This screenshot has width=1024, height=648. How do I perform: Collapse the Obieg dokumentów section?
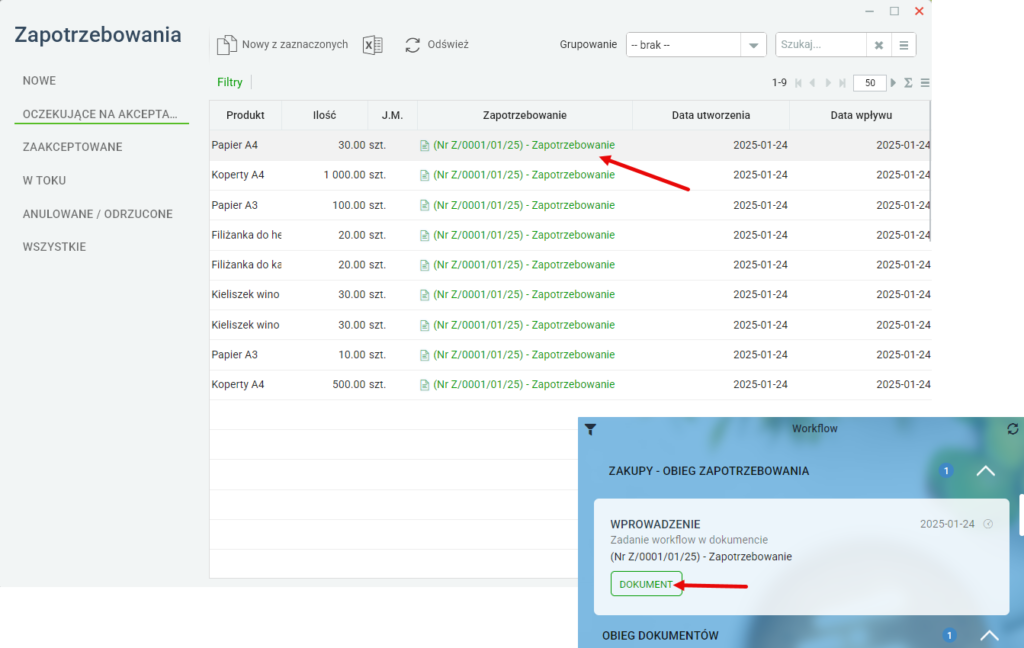989,635
